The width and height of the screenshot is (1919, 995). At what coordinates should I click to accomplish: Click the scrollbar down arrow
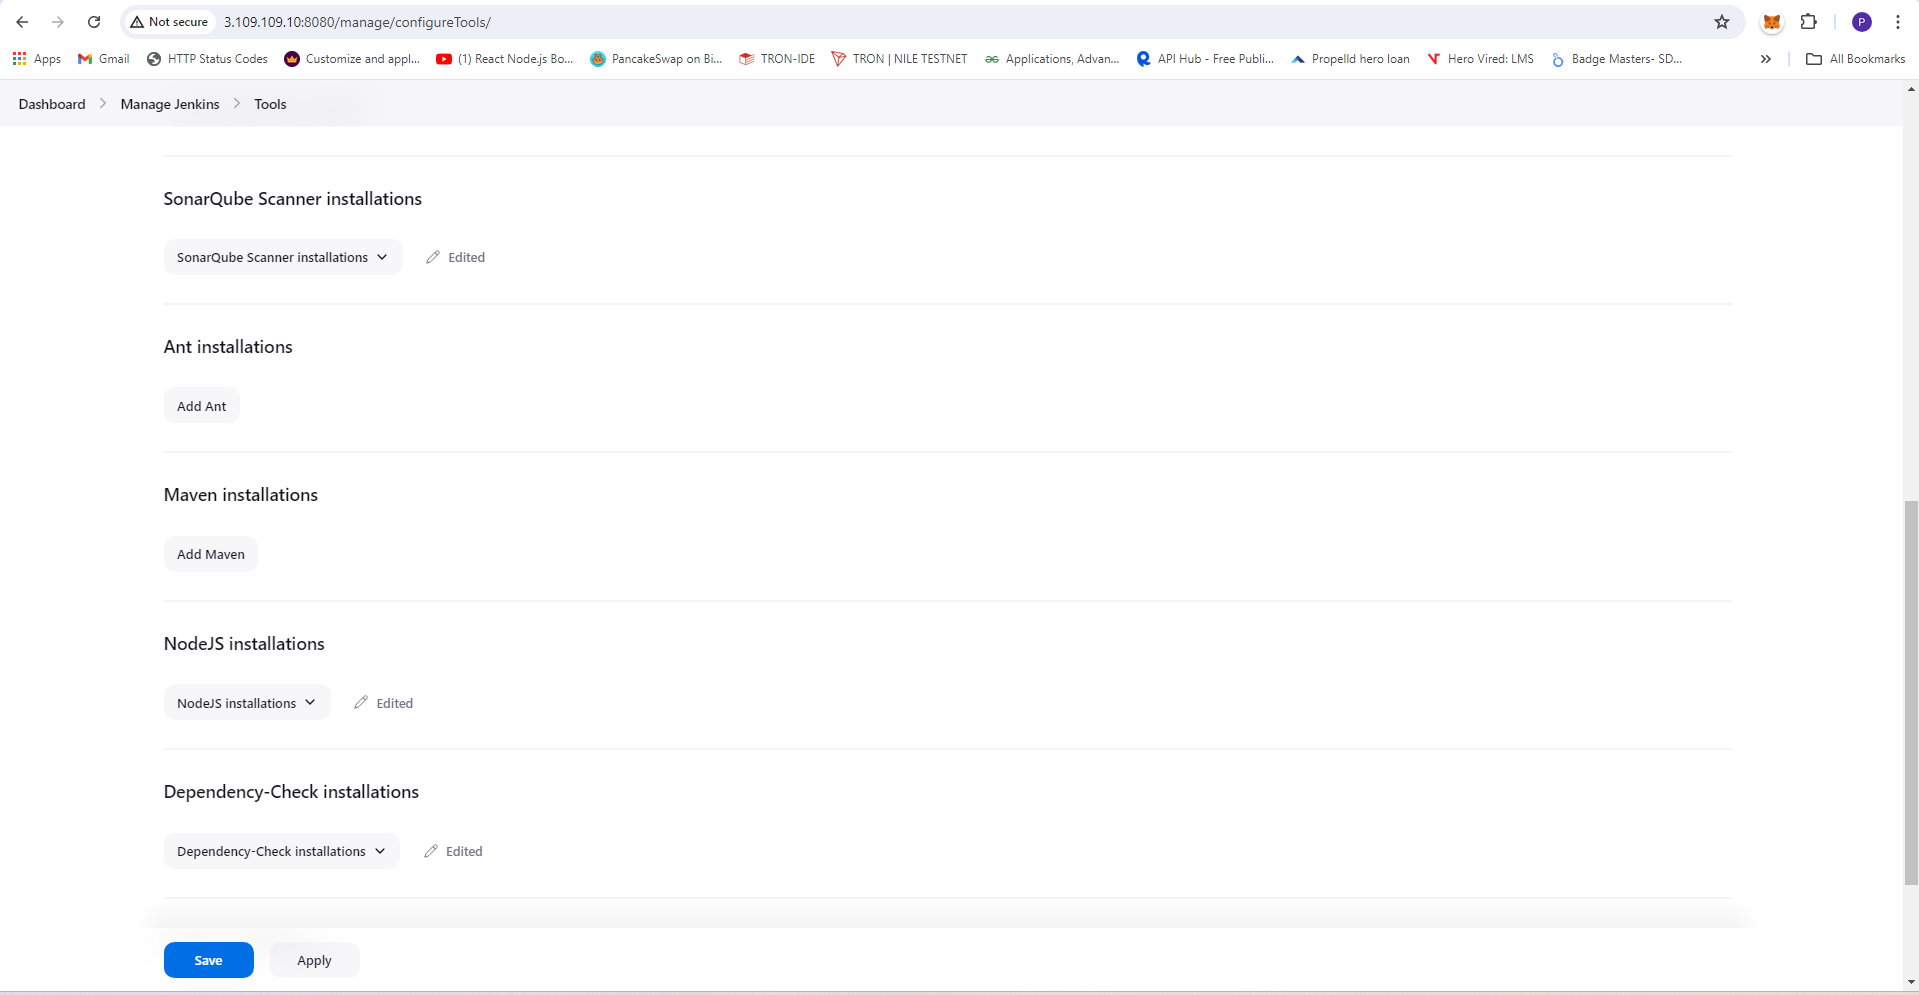click(x=1911, y=982)
